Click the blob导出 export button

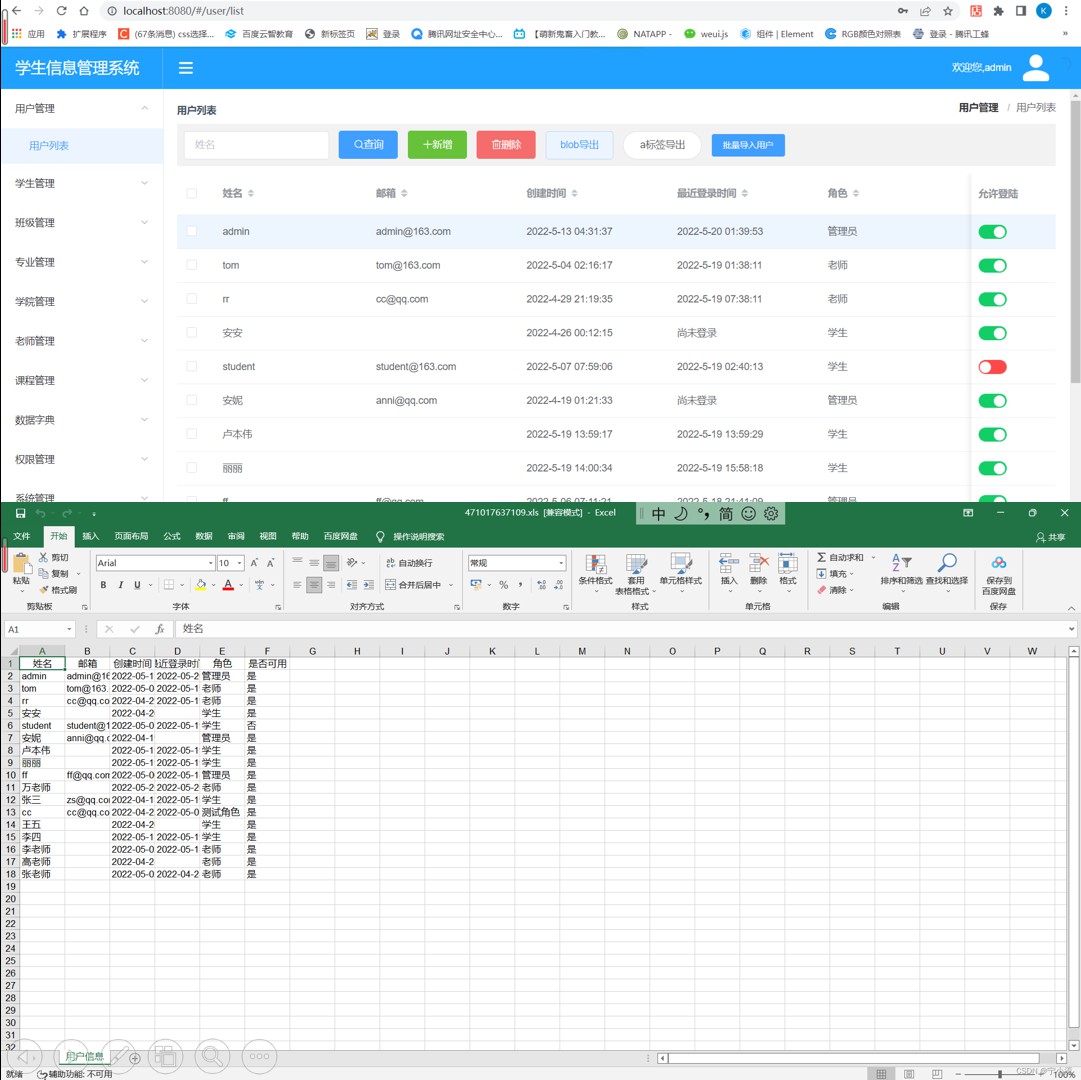pos(579,145)
